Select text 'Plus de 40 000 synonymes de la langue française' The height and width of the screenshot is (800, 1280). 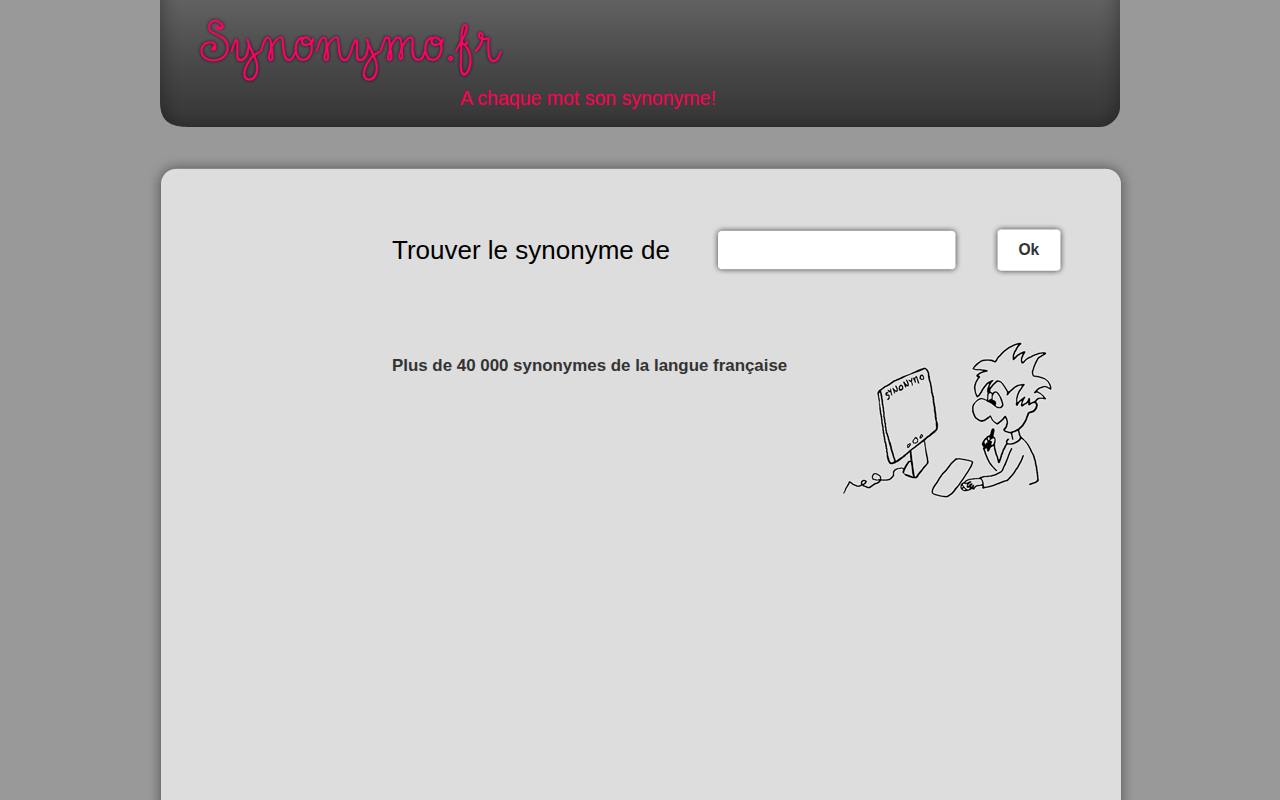[x=589, y=365]
